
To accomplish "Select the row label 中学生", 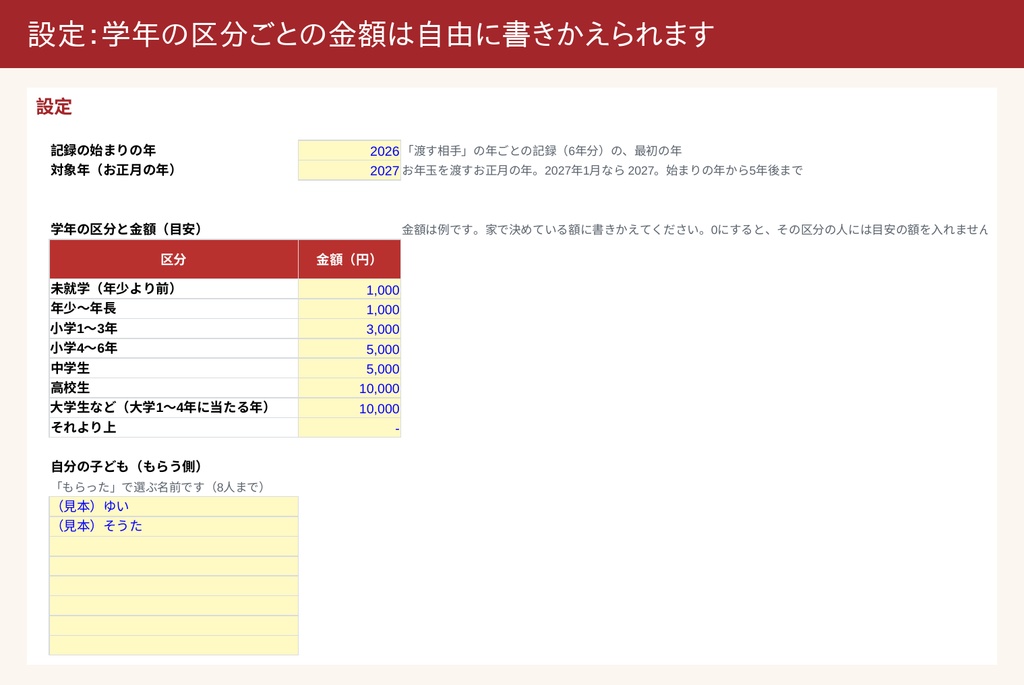I will pos(70,368).
